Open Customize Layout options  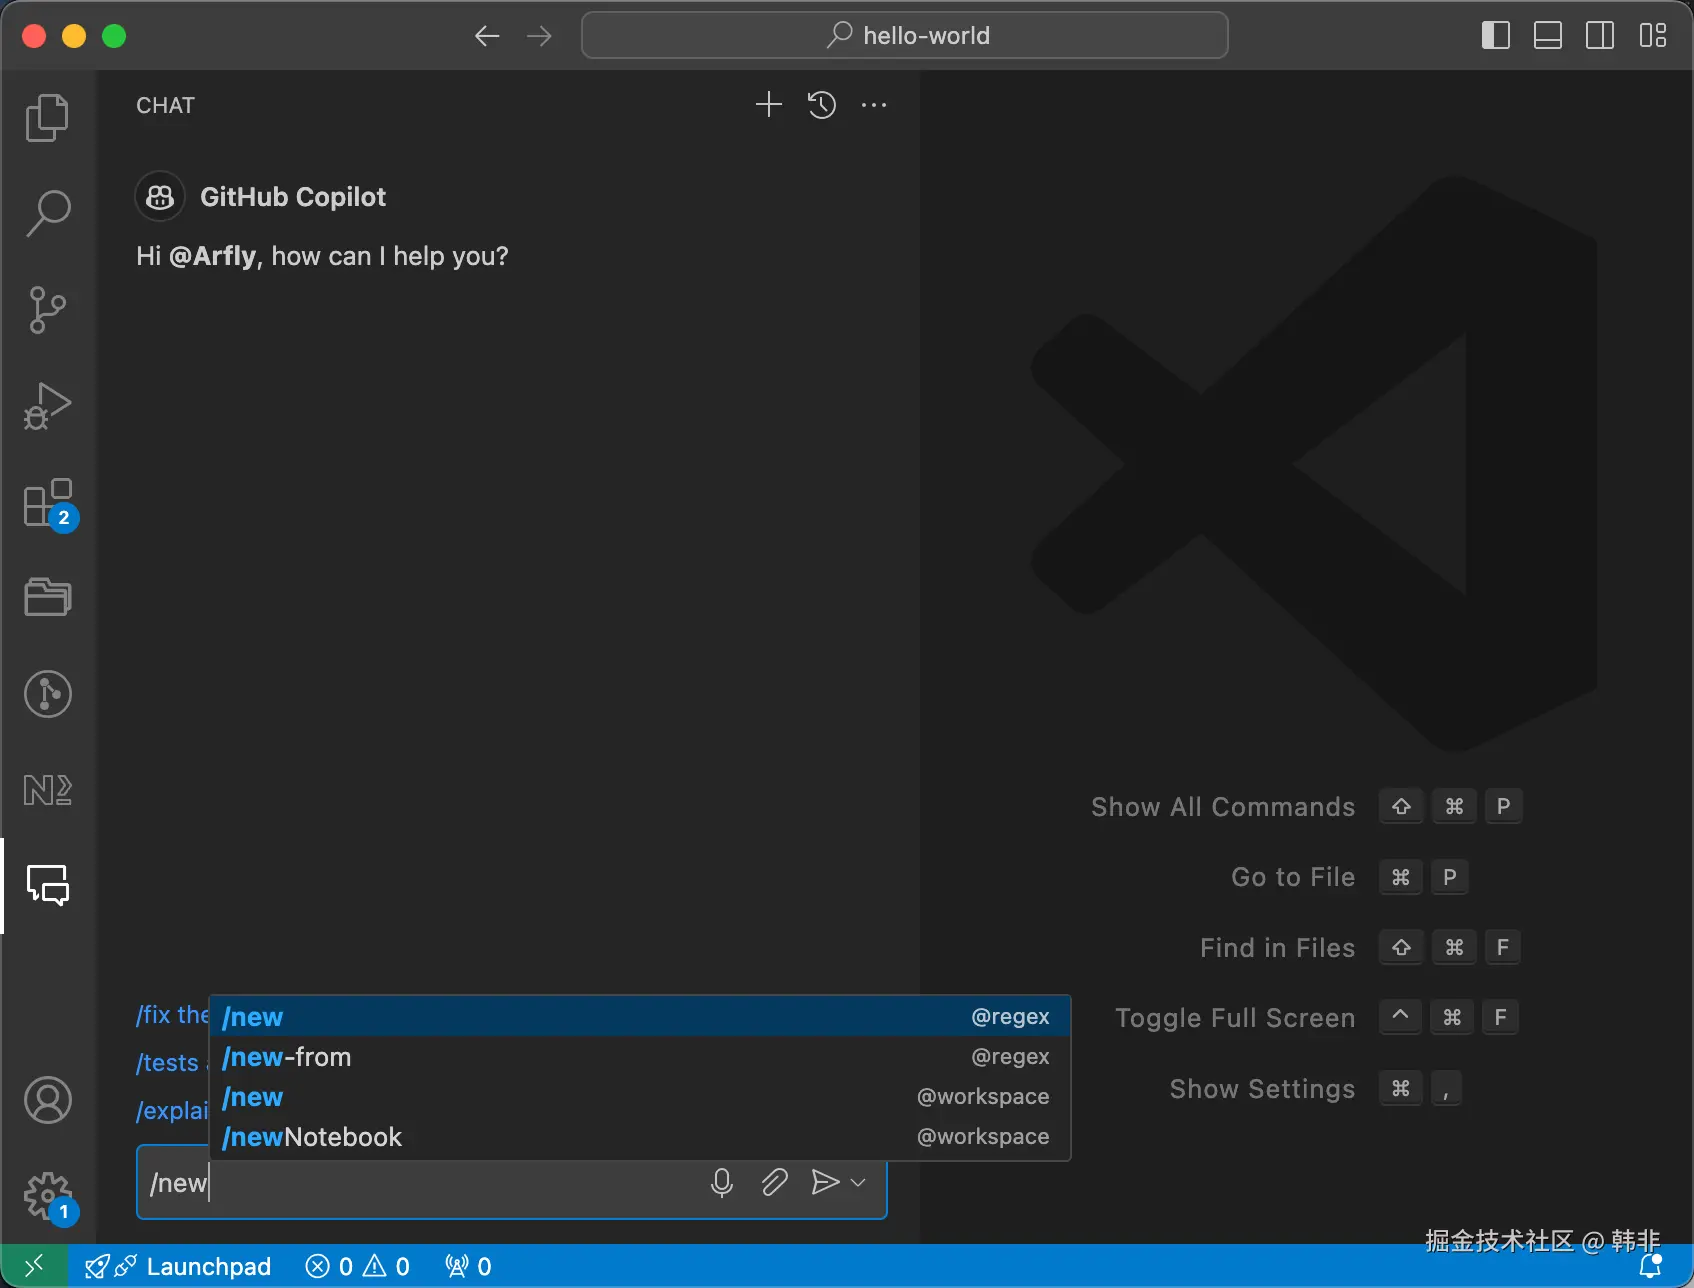[1653, 36]
